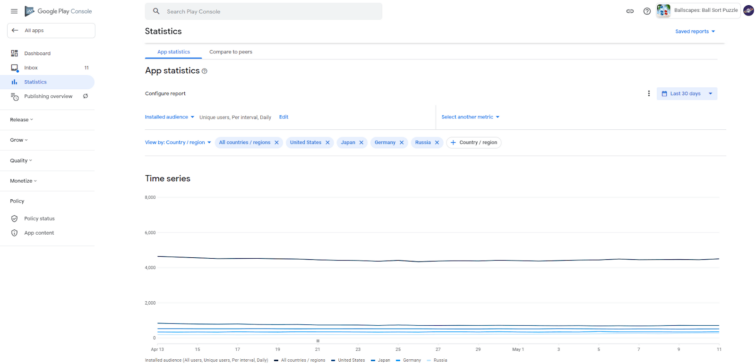The height and width of the screenshot is (364, 756).
Task: Open the help question mark icon
Action: tap(647, 11)
